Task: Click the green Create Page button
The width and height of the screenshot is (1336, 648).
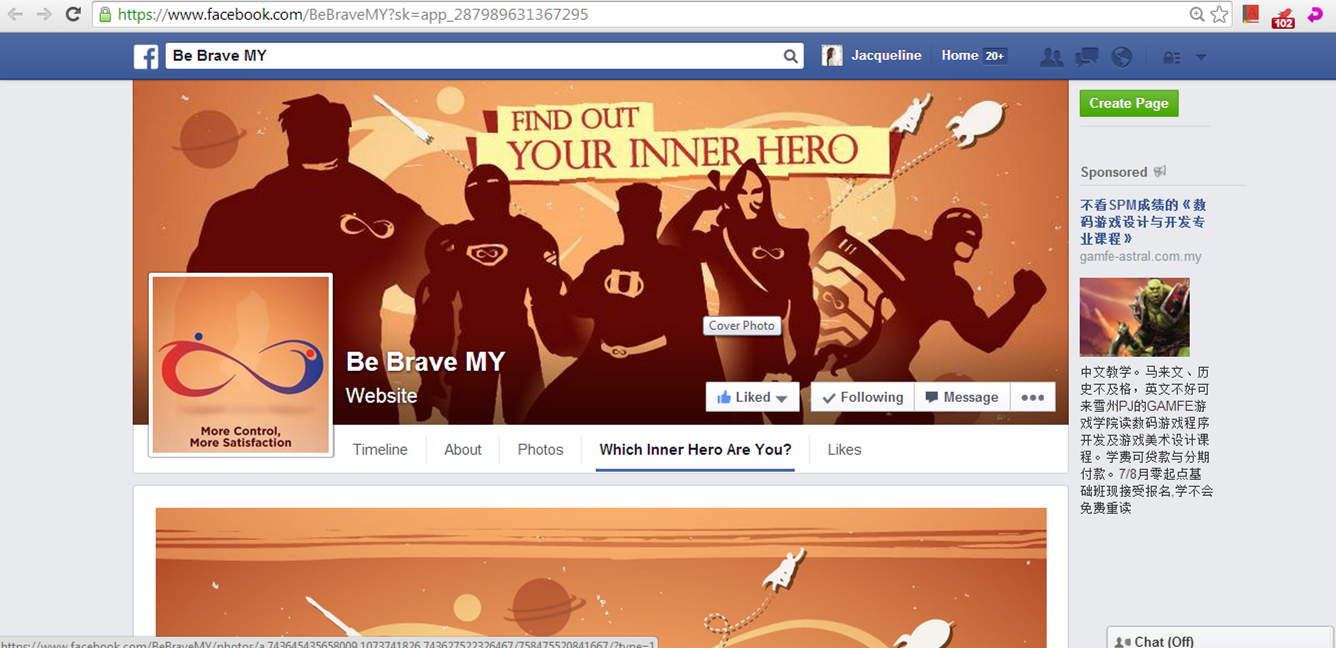Action: [x=1129, y=103]
